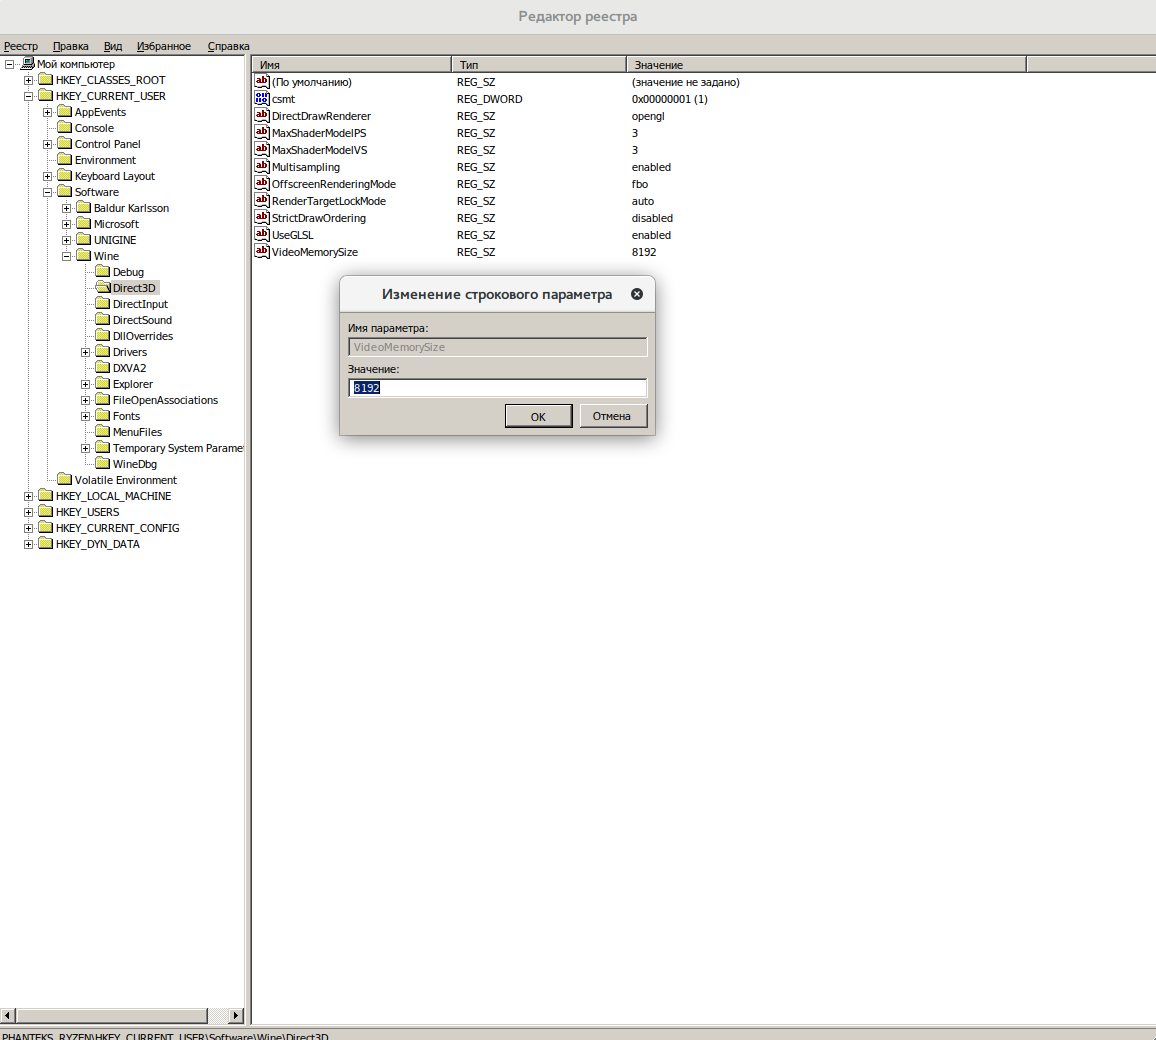Expand the Fonts key
The image size is (1156, 1040).
(86, 416)
